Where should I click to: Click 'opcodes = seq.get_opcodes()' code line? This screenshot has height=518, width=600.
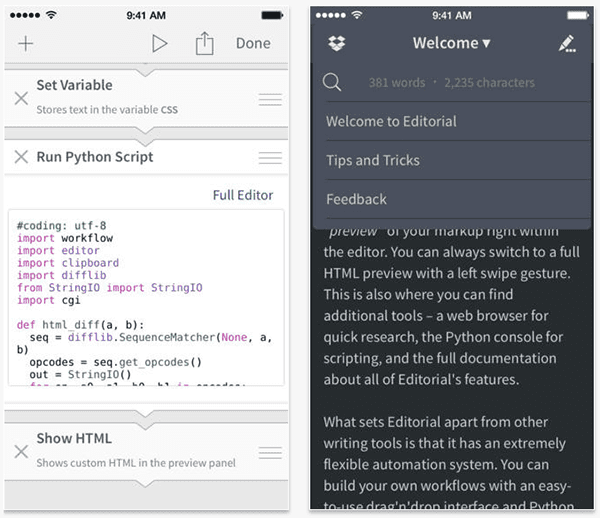coord(116,362)
